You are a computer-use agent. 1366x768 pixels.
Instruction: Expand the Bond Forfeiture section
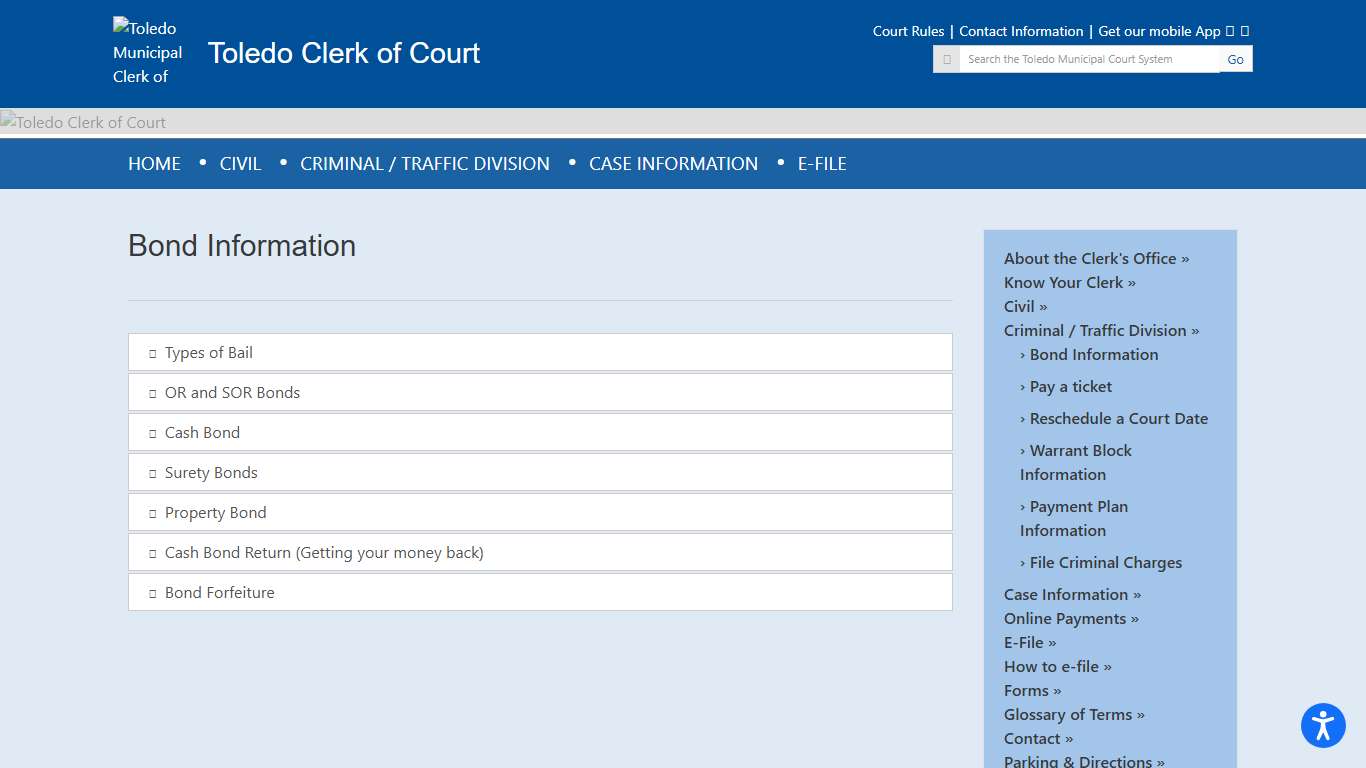(540, 593)
